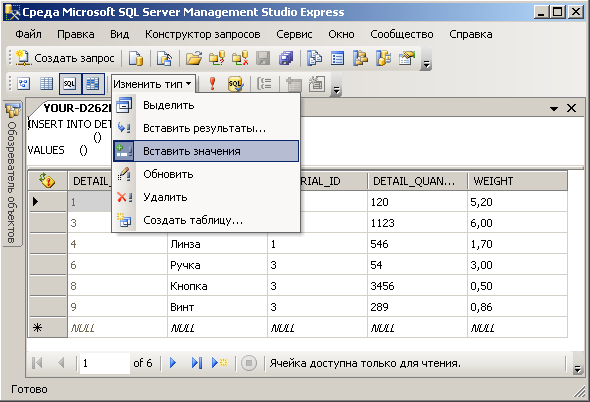The width and height of the screenshot is (590, 402).
Task: Select the row header of row 1
Action: click(48, 202)
